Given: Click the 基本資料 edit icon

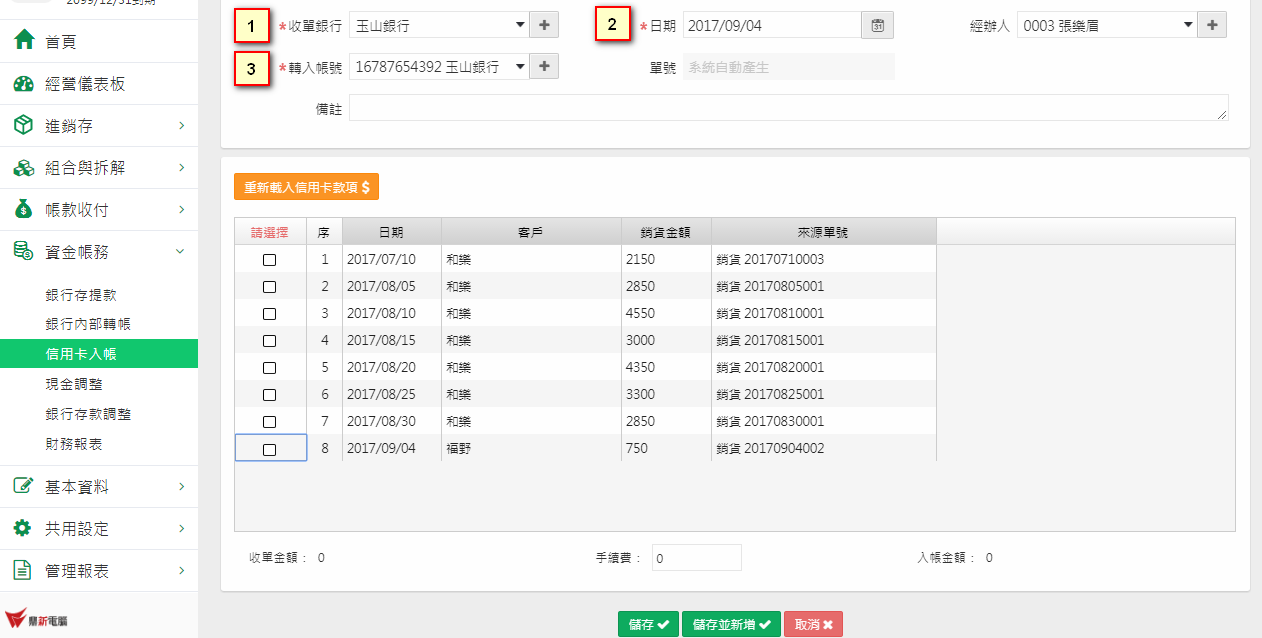Looking at the screenshot, I should coord(24,486).
